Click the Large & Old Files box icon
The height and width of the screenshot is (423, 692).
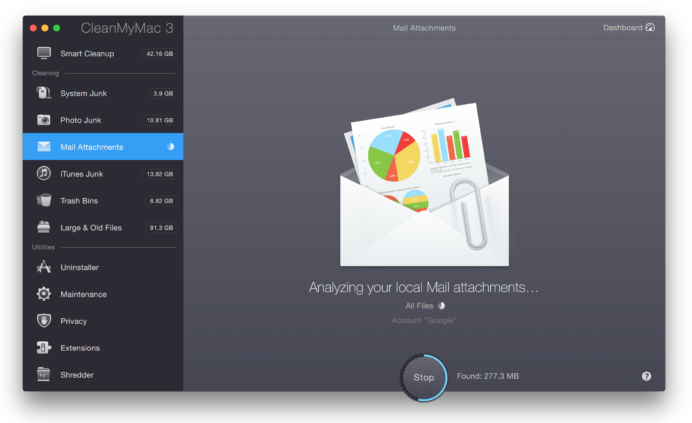click(x=44, y=227)
